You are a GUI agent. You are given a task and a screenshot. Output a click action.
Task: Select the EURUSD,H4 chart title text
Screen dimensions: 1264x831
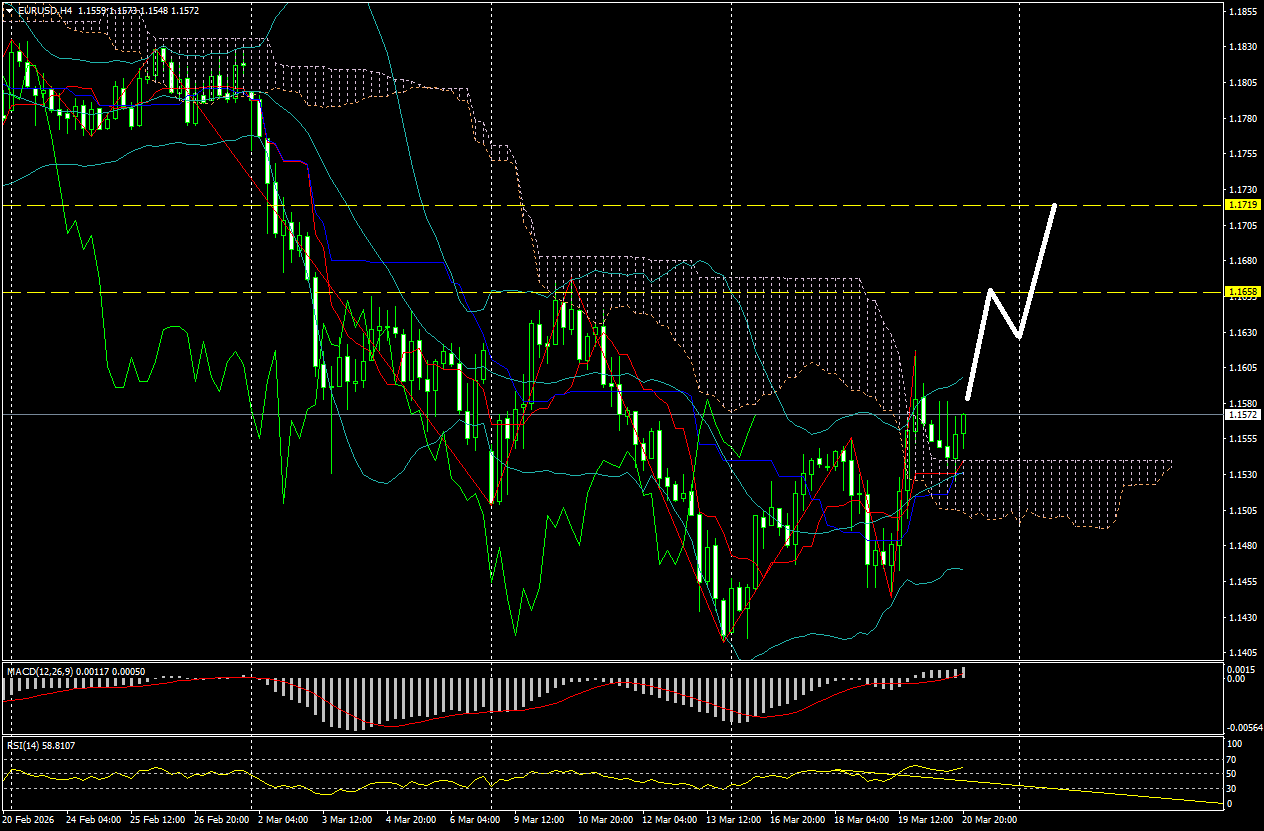pyautogui.click(x=44, y=10)
